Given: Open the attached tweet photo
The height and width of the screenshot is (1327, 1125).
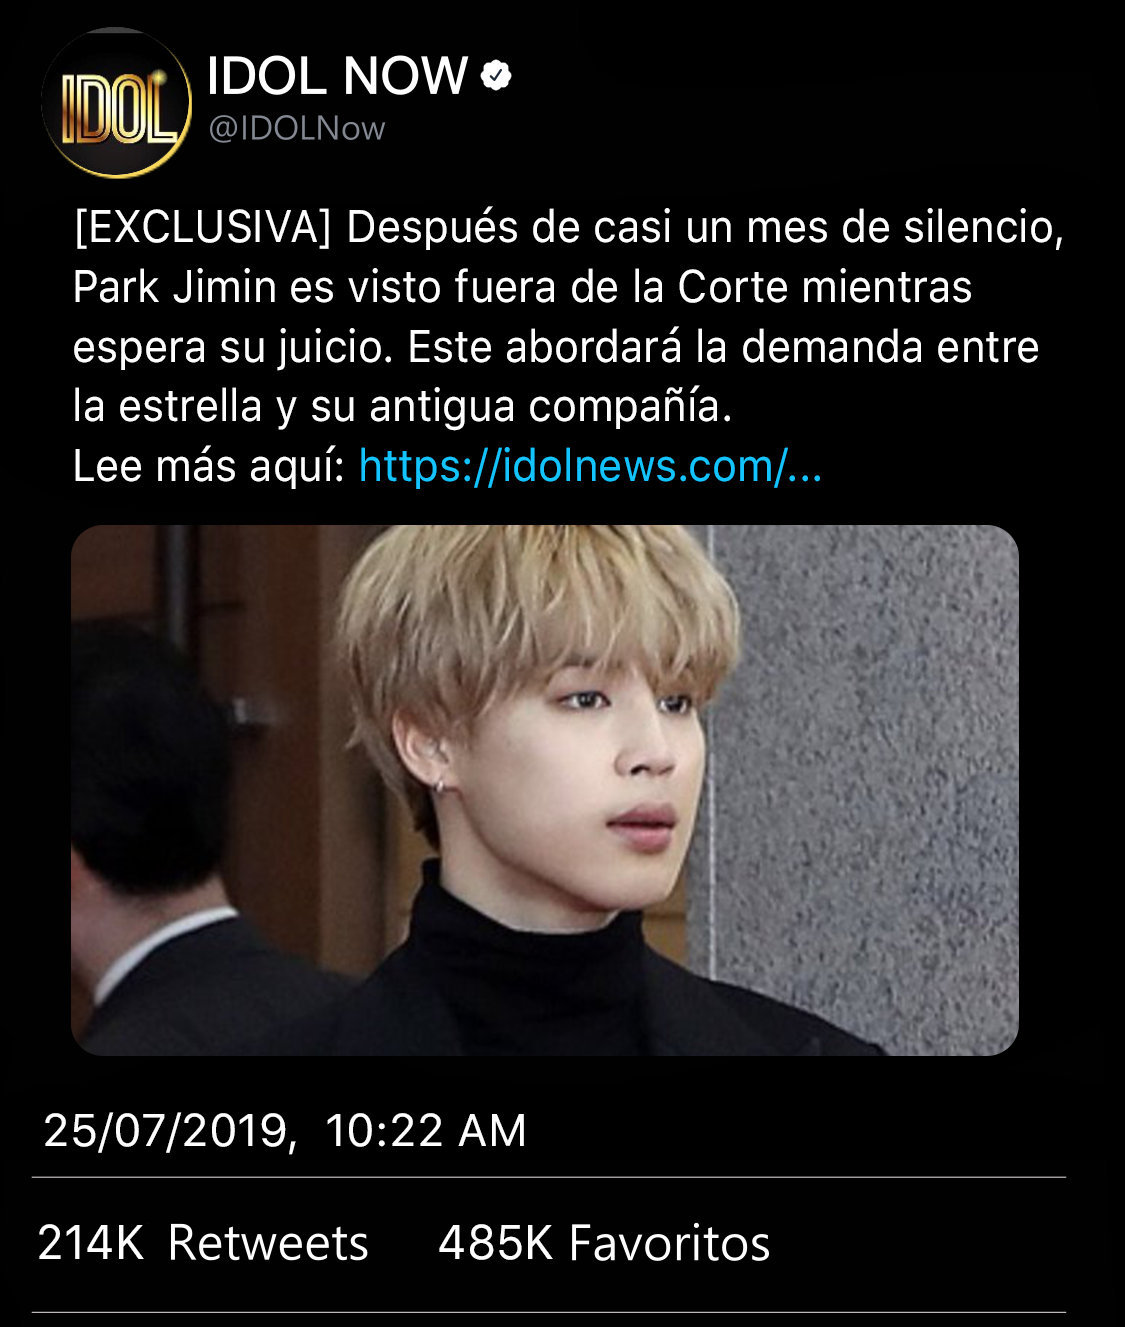Looking at the screenshot, I should pos(545,790).
